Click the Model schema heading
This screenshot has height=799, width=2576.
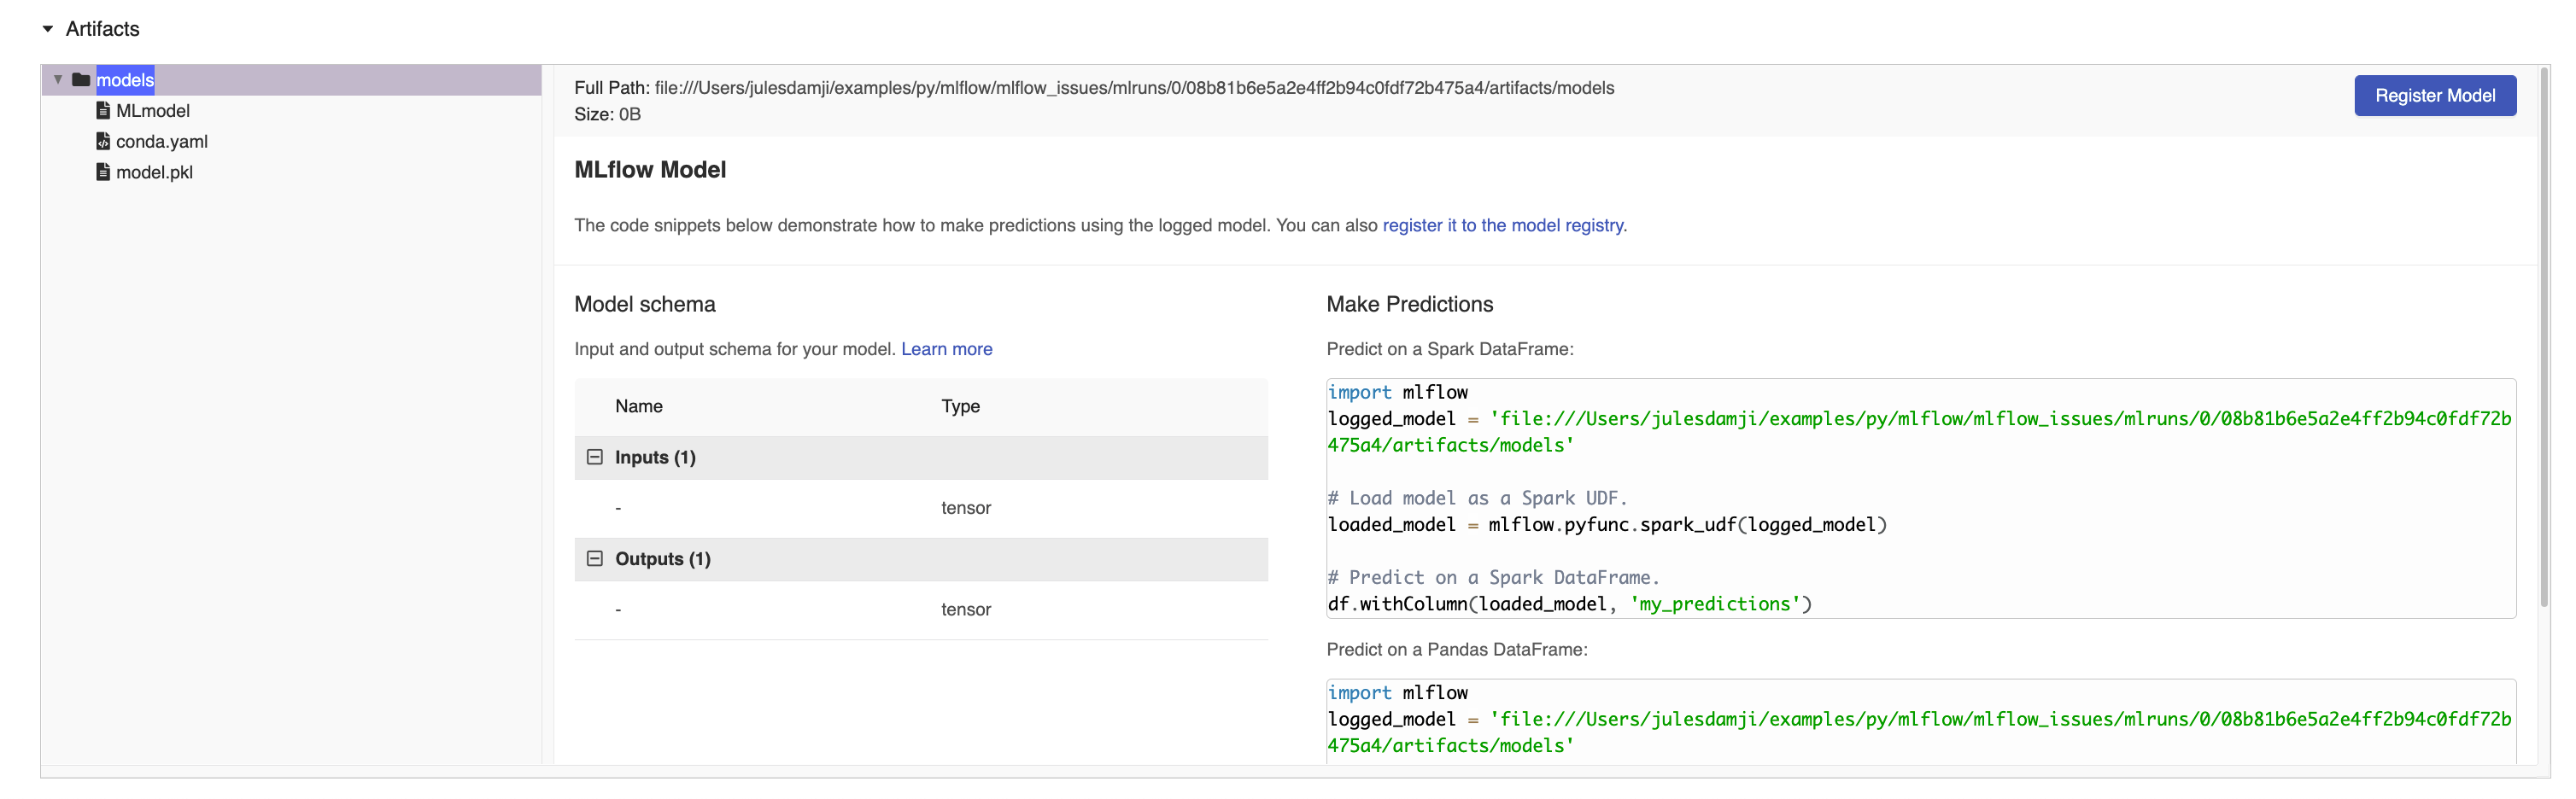(645, 305)
